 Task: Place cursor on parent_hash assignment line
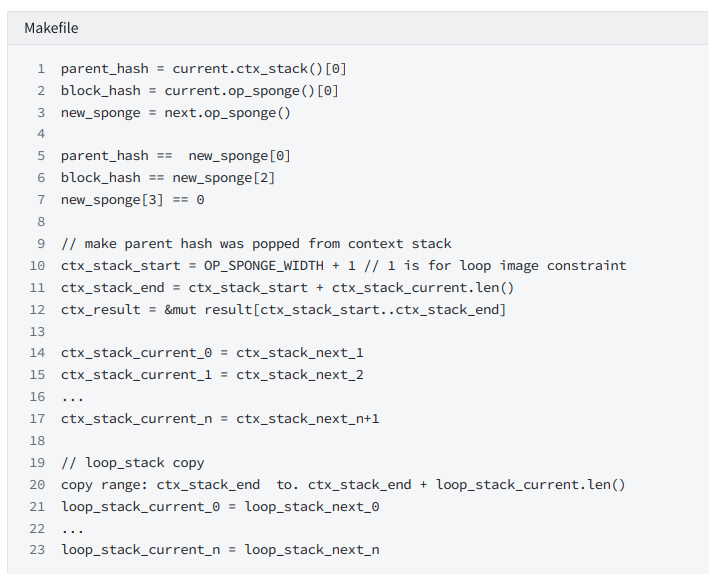[203, 69]
